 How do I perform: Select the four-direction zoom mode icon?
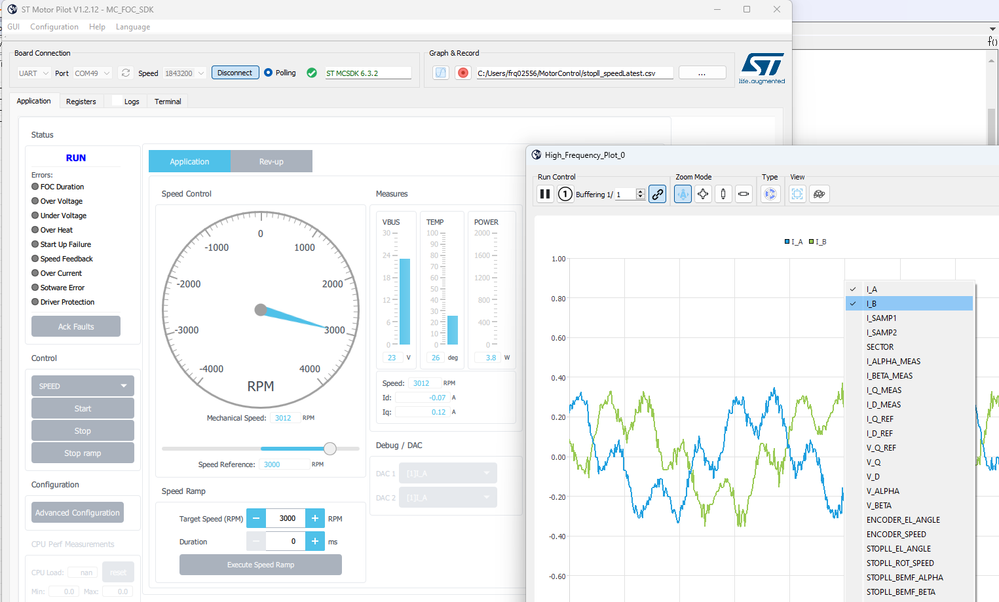tap(703, 194)
